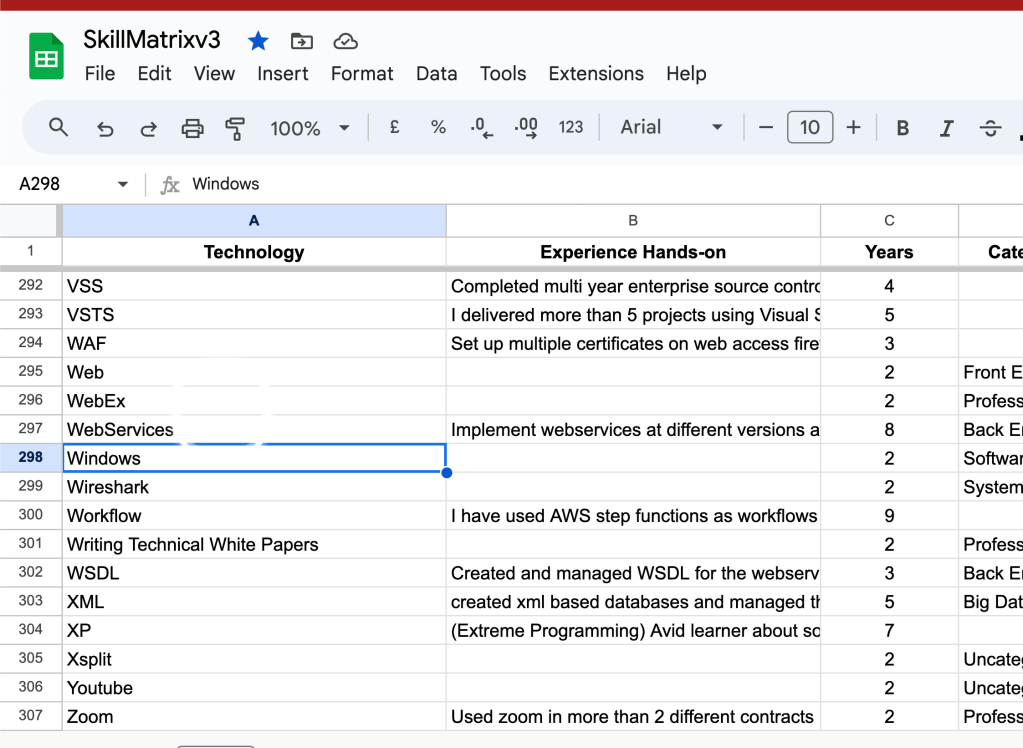Open the zoom 100% dropdown

[x=309, y=128]
